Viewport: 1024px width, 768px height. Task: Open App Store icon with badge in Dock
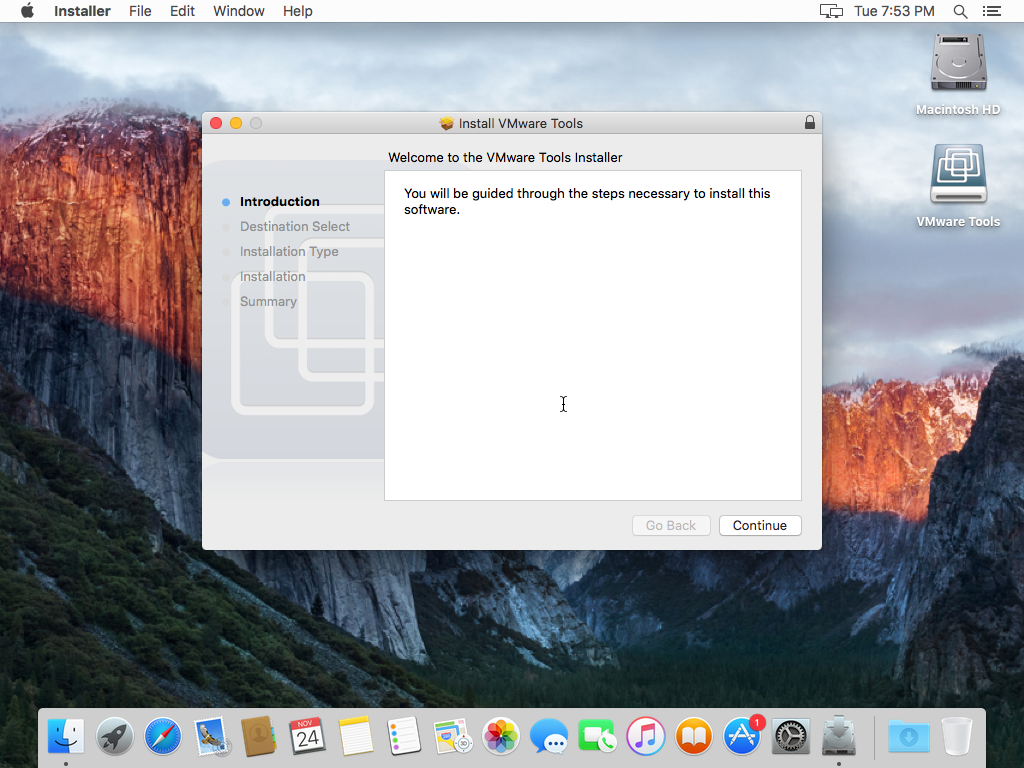tap(742, 736)
